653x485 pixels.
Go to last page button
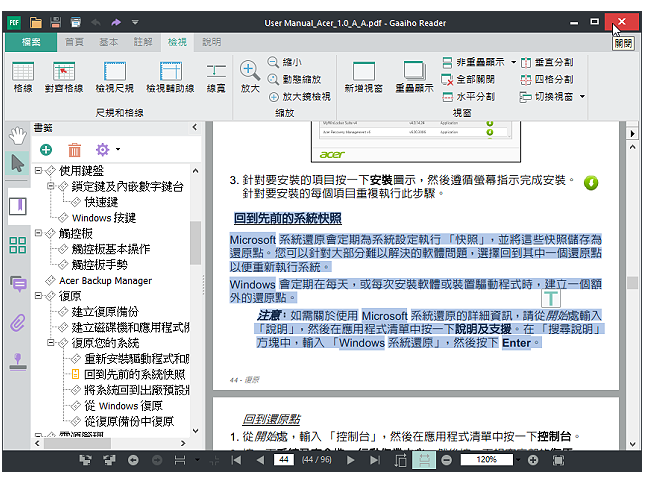click(x=375, y=460)
